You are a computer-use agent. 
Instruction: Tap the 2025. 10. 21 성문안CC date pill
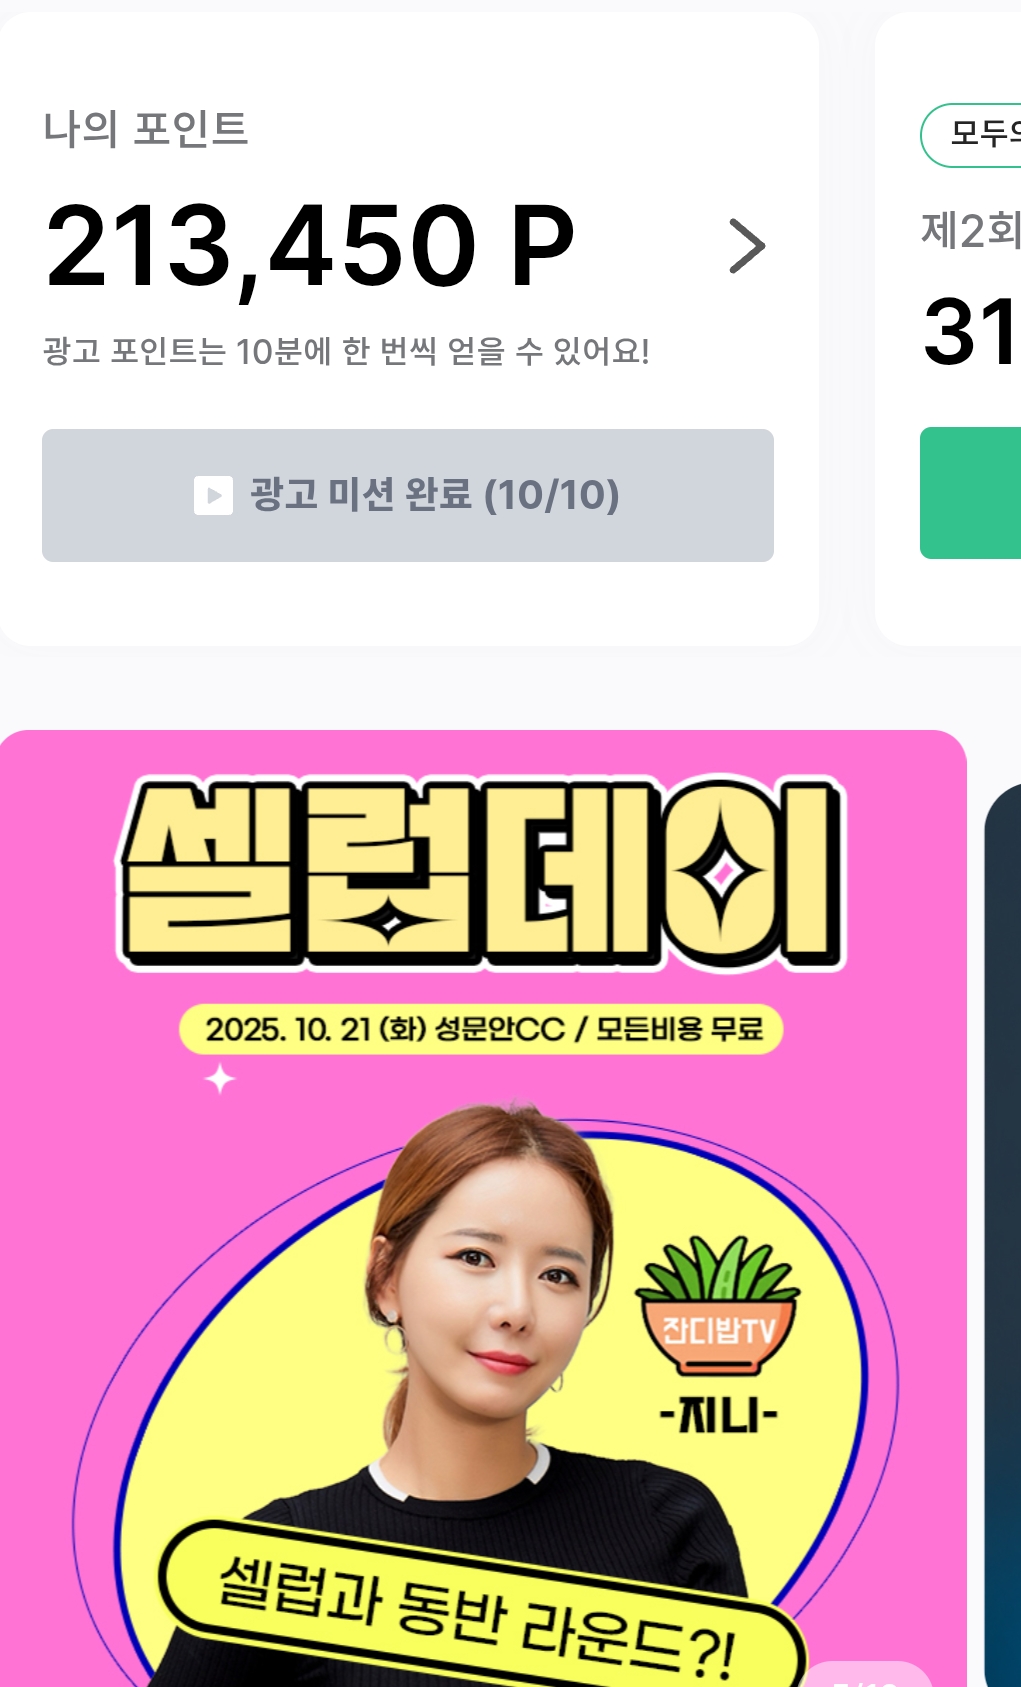(x=481, y=1029)
